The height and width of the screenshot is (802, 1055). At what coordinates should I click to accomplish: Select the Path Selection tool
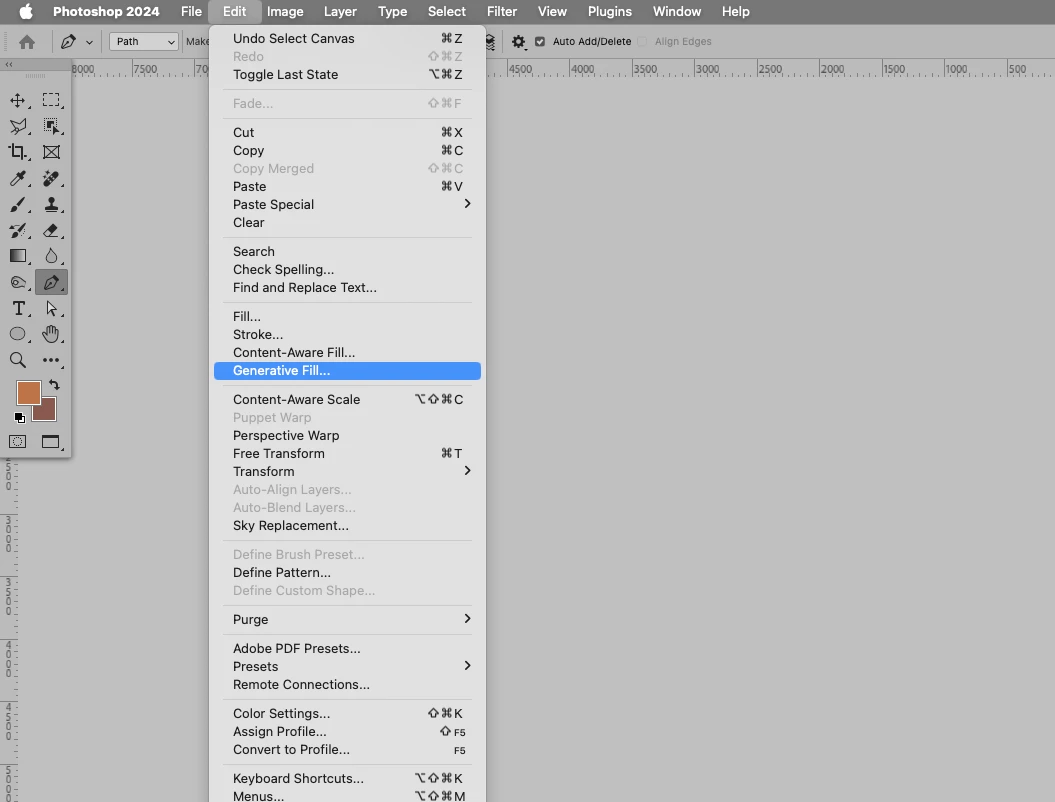pos(51,309)
